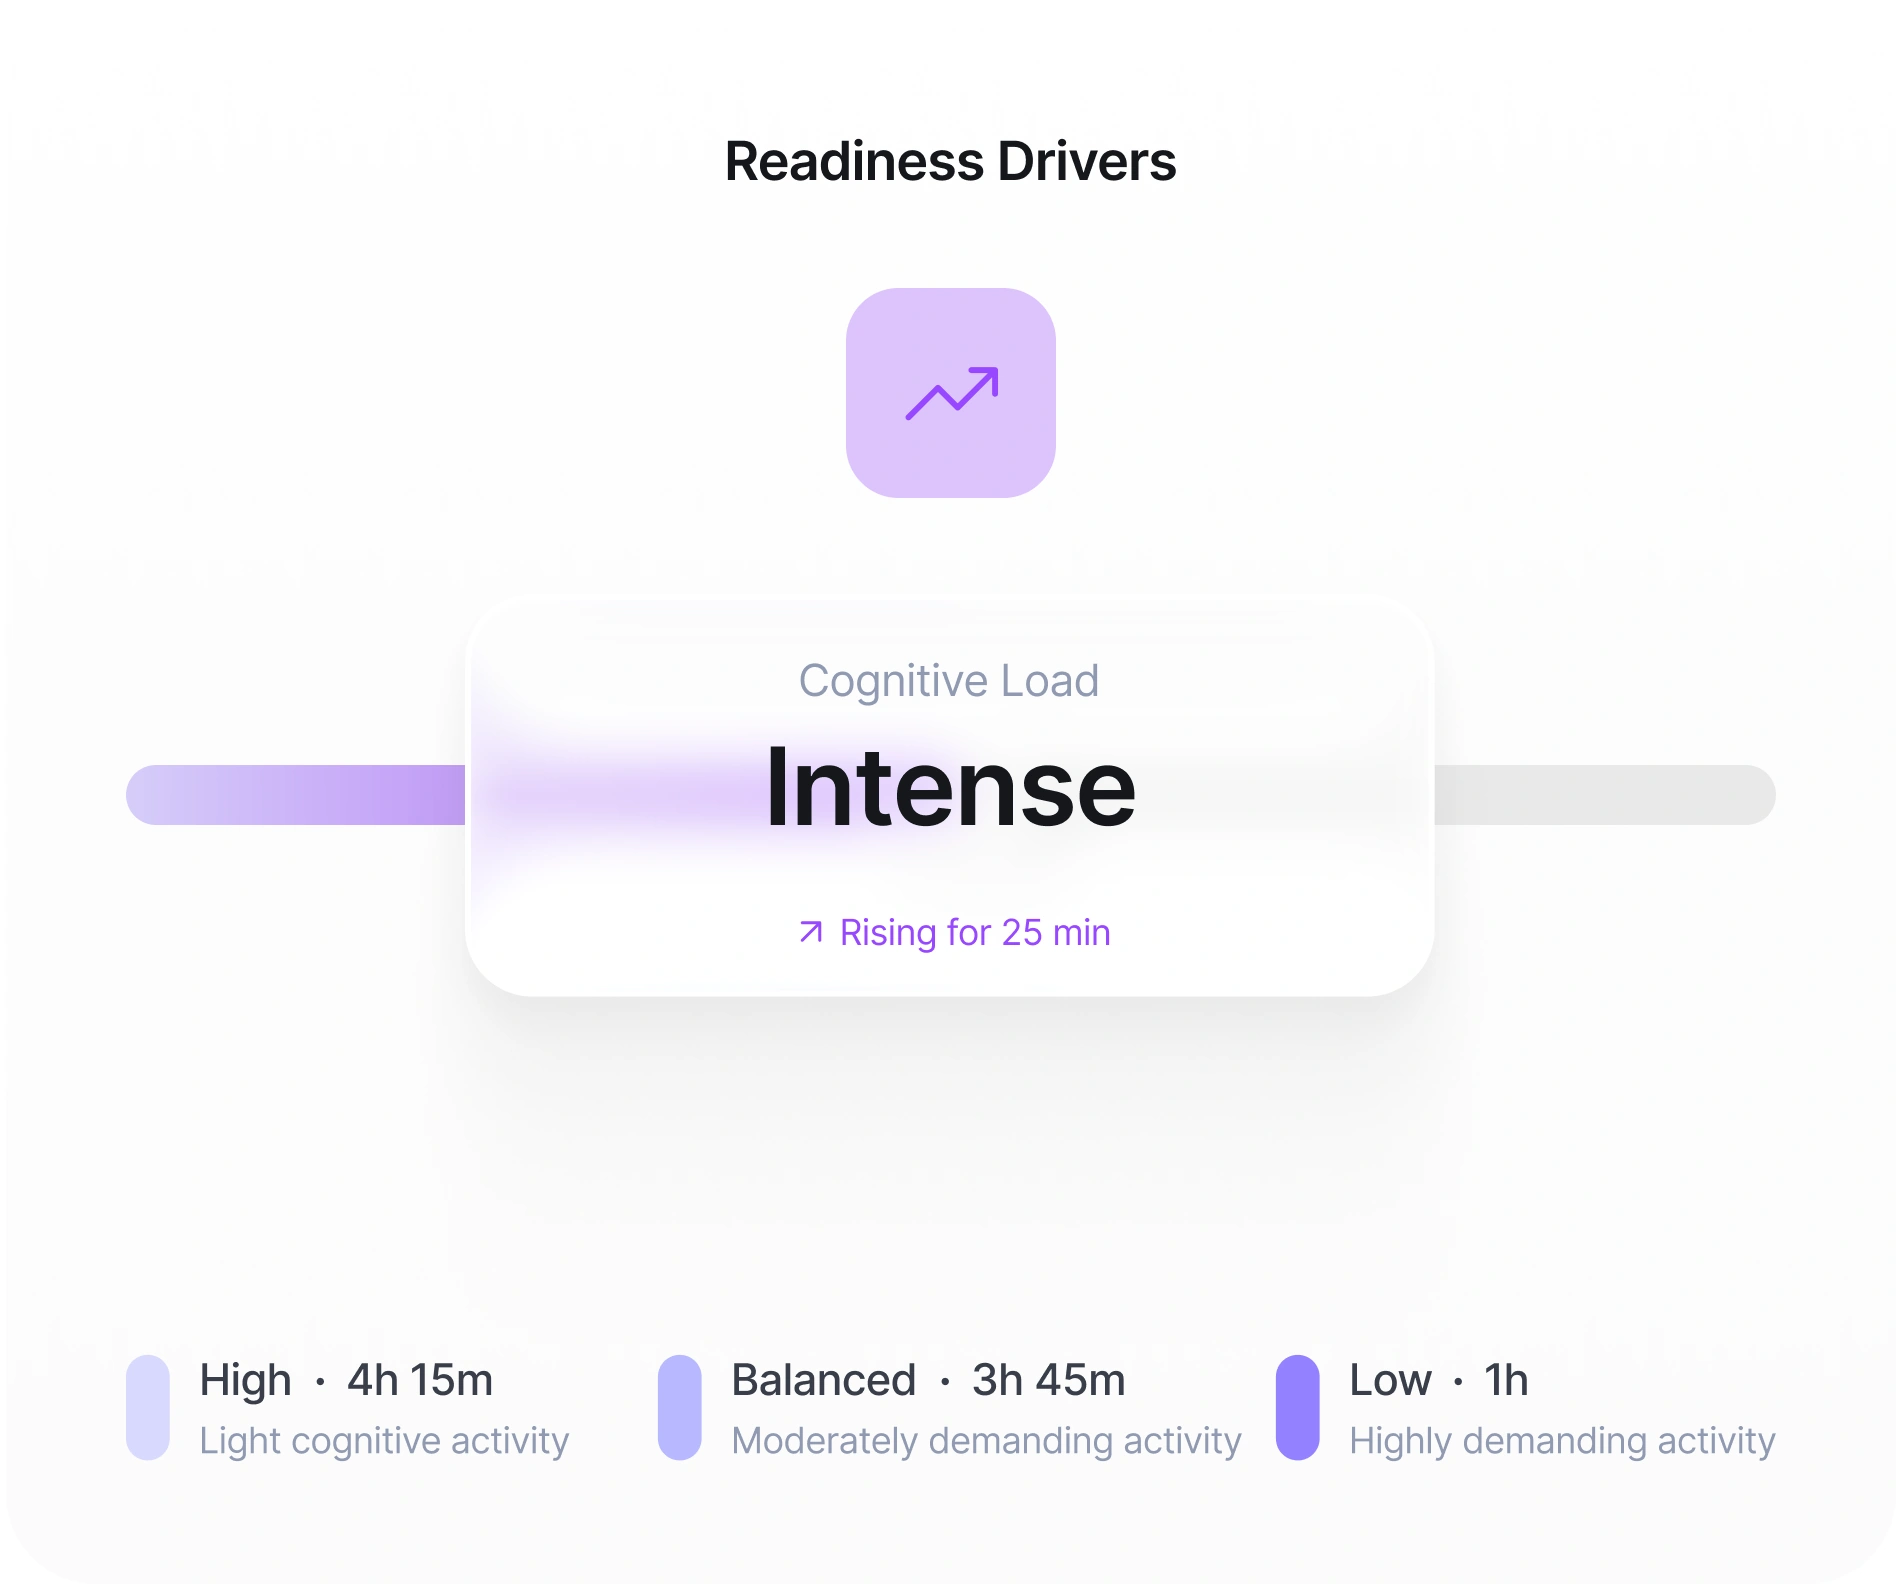Click the High · 4h 15m entry
1902x1590 pixels.
[x=346, y=1380]
